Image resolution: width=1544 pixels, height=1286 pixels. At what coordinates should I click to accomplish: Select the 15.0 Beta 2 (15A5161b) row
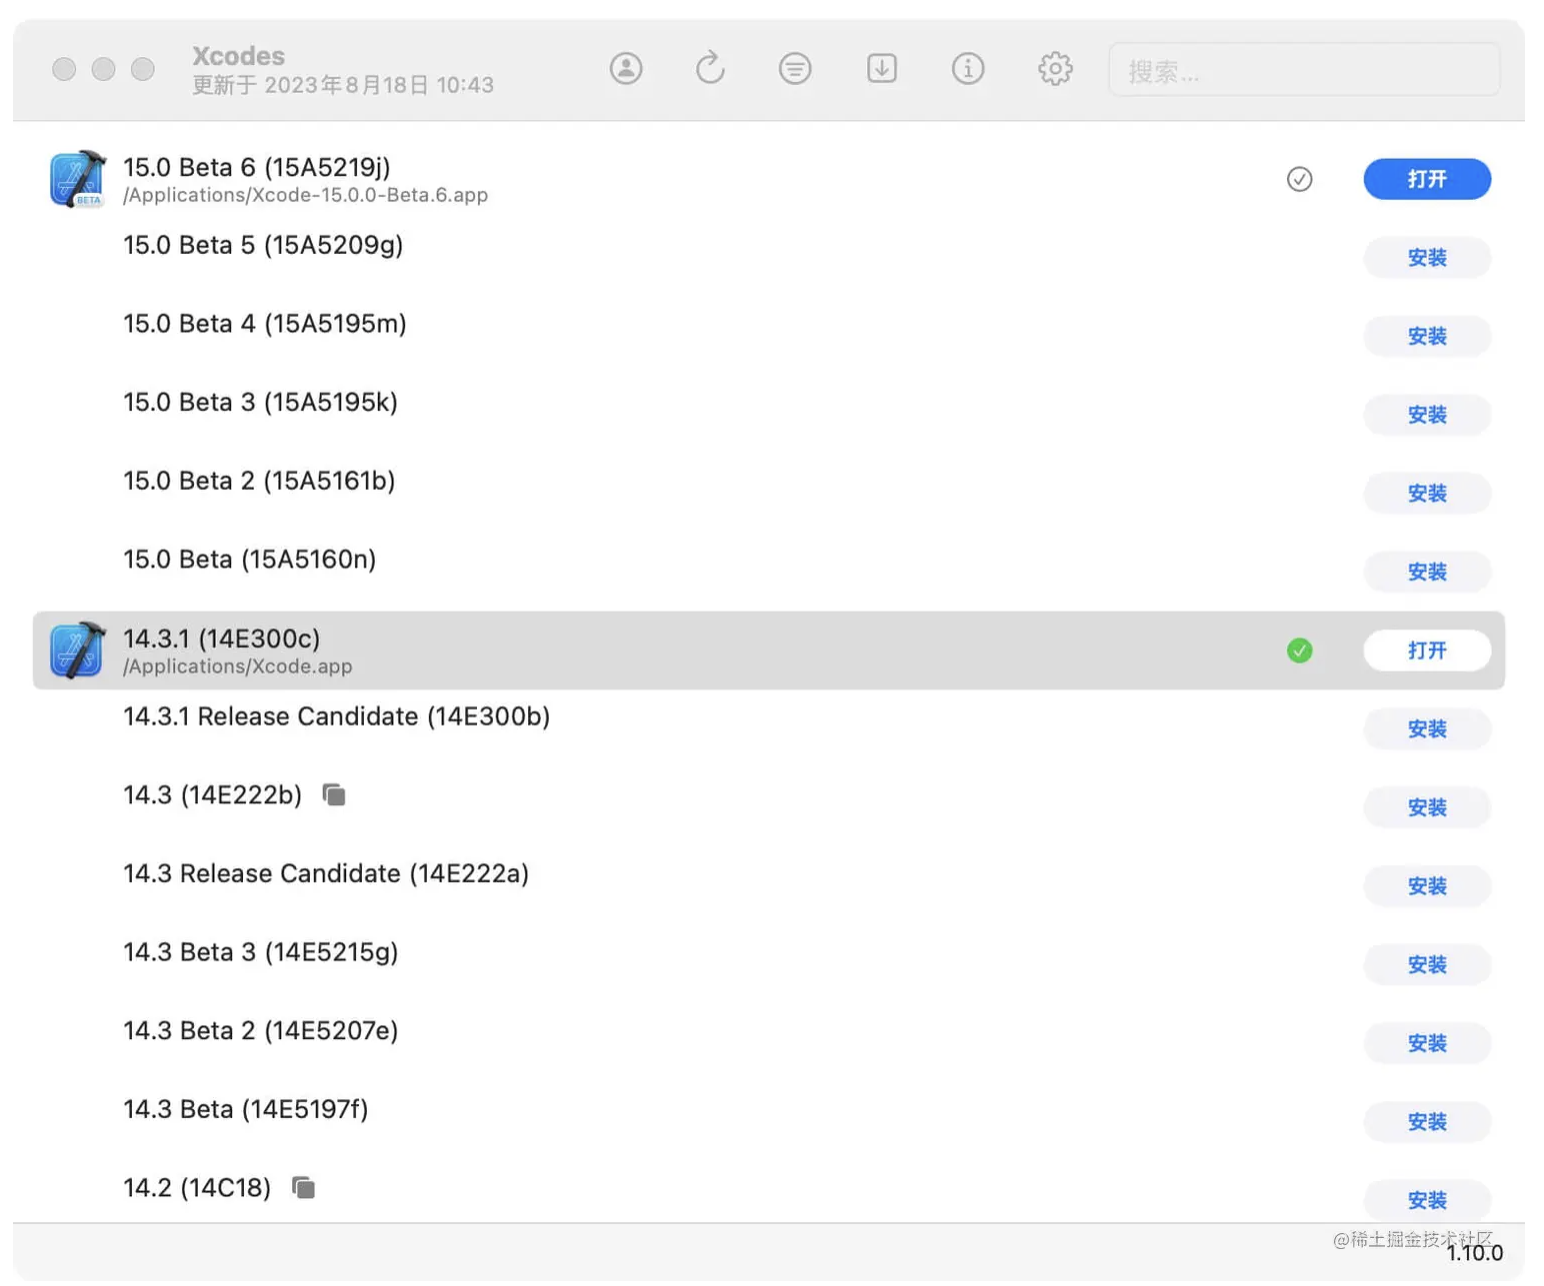pyautogui.click(x=768, y=493)
